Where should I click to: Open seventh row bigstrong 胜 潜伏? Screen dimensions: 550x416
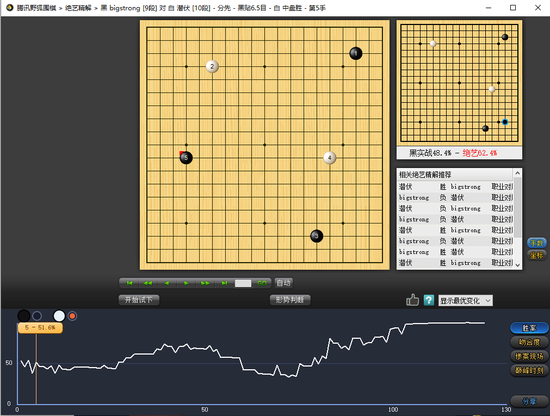455,252
